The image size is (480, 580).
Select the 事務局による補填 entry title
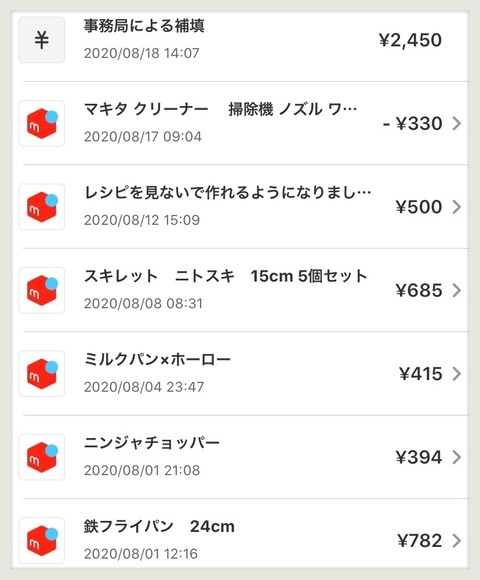point(144,26)
